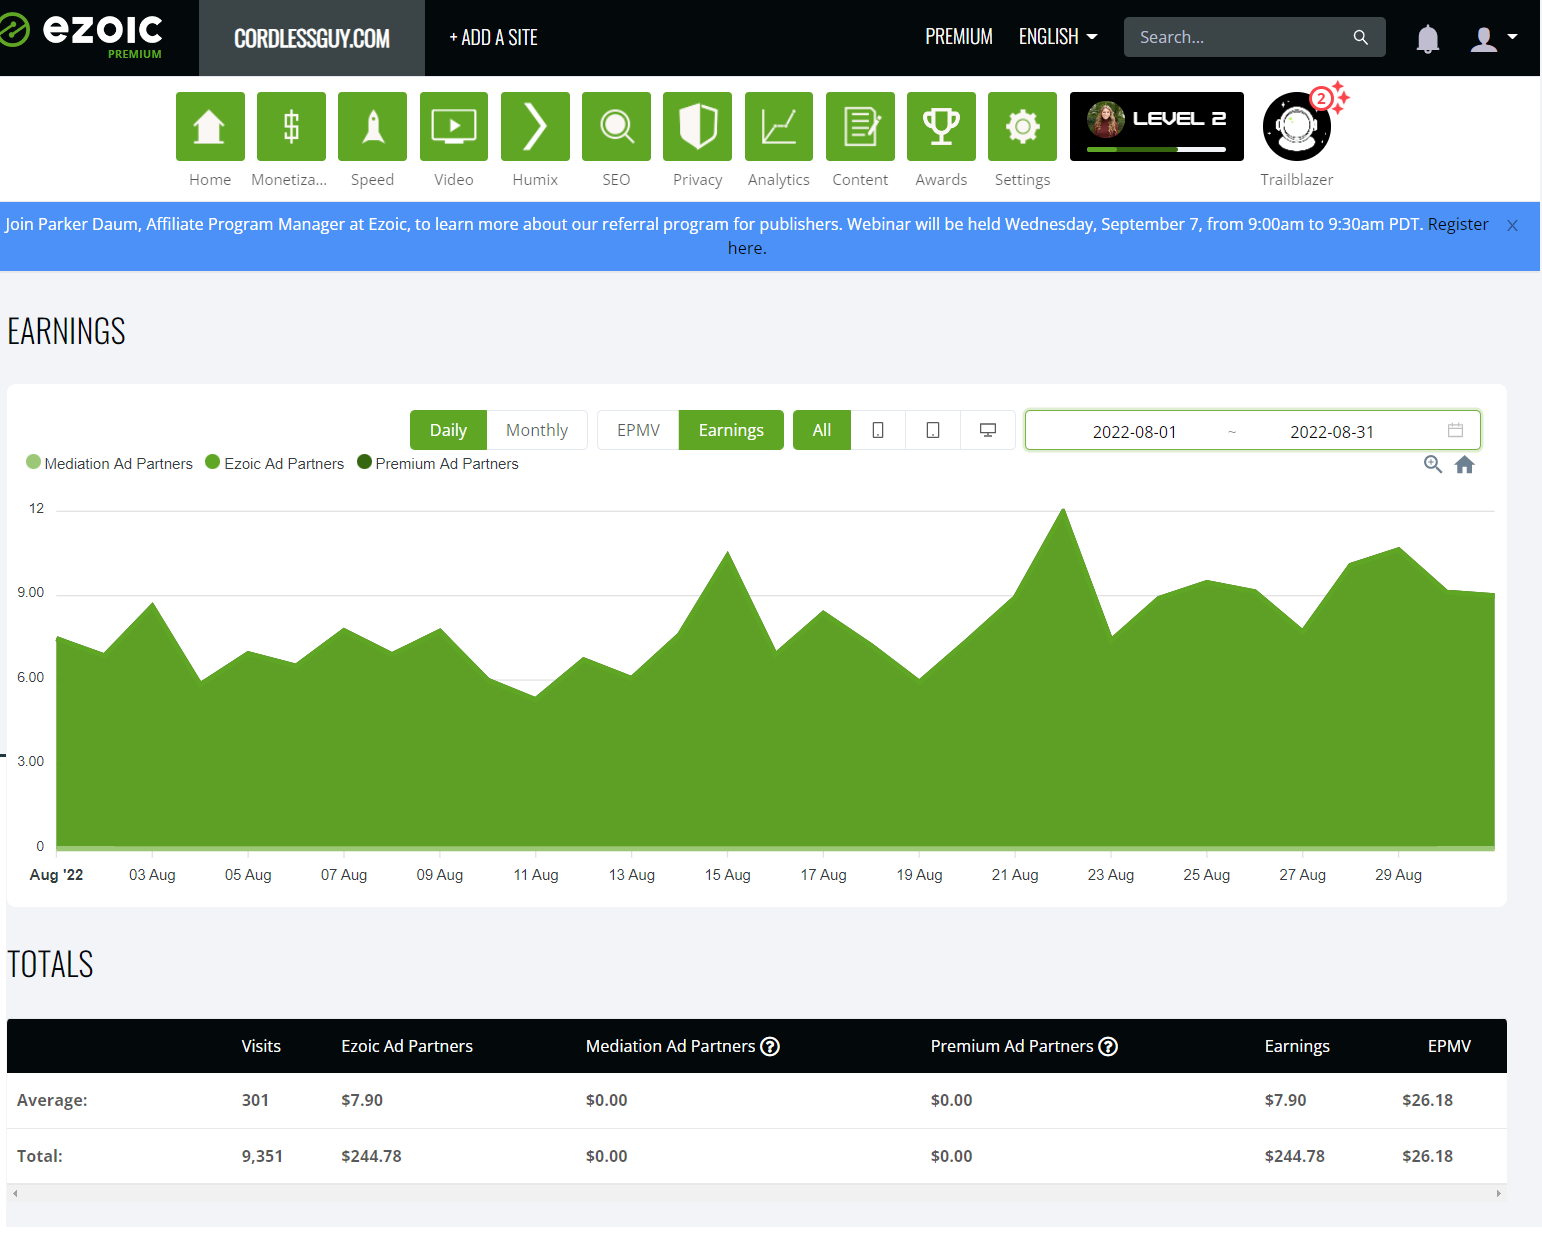Switch chart metric to Earnings
The width and height of the screenshot is (1542, 1234).
tap(731, 430)
